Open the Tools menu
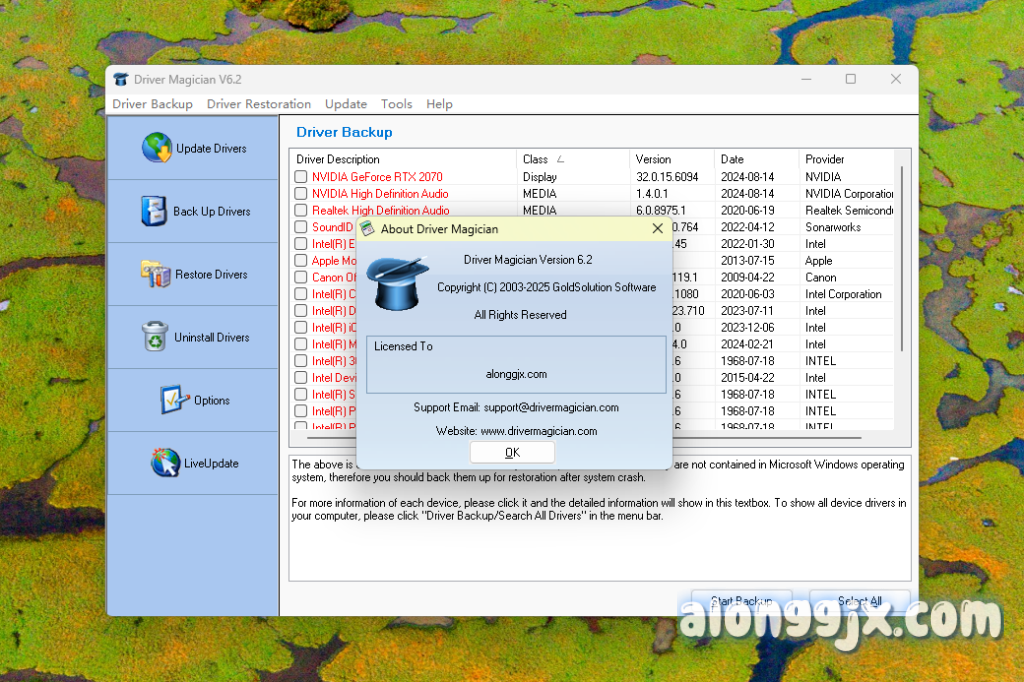1024x682 pixels. point(396,104)
